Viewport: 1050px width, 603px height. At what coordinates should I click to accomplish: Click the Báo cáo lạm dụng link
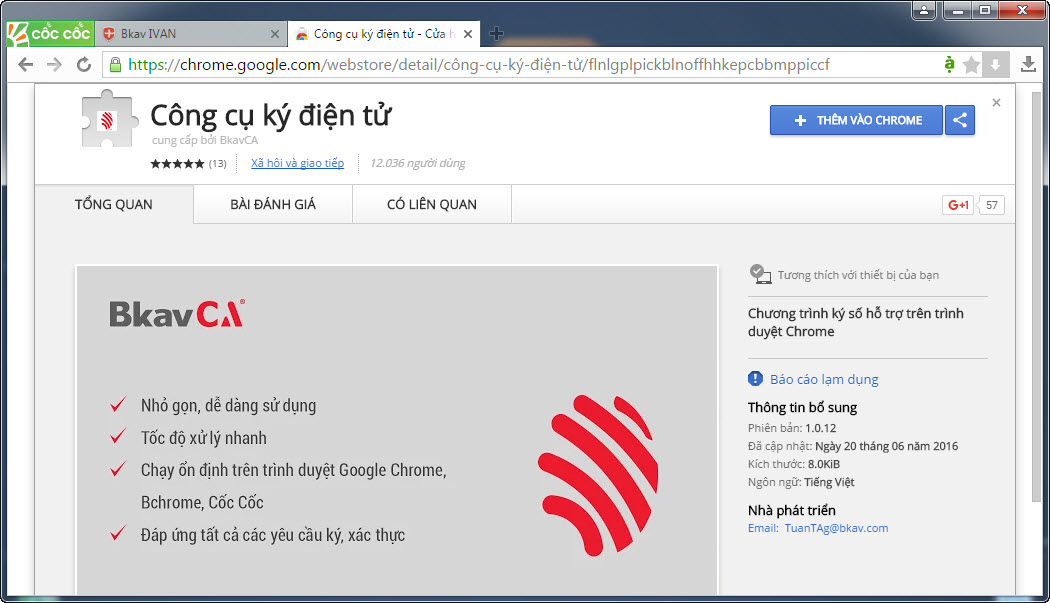pos(824,379)
